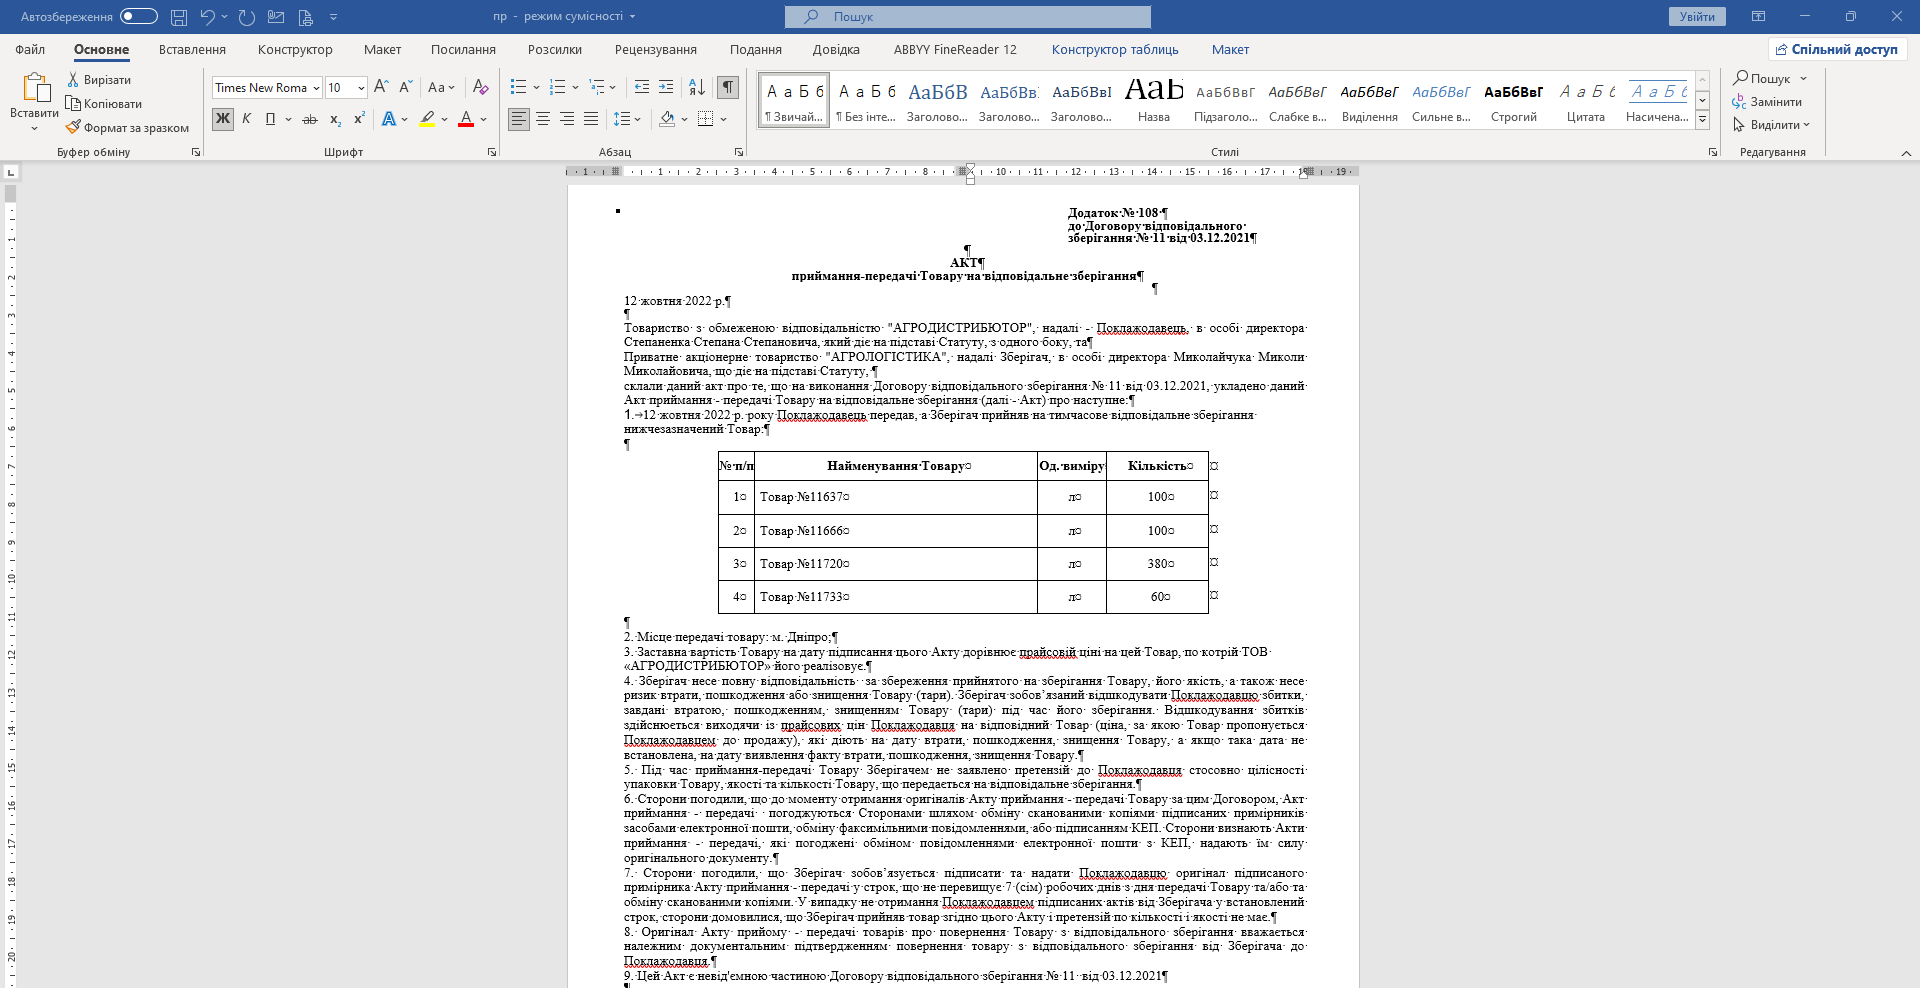The height and width of the screenshot is (988, 1920).
Task: Center-align the paragraph text
Action: click(543, 119)
